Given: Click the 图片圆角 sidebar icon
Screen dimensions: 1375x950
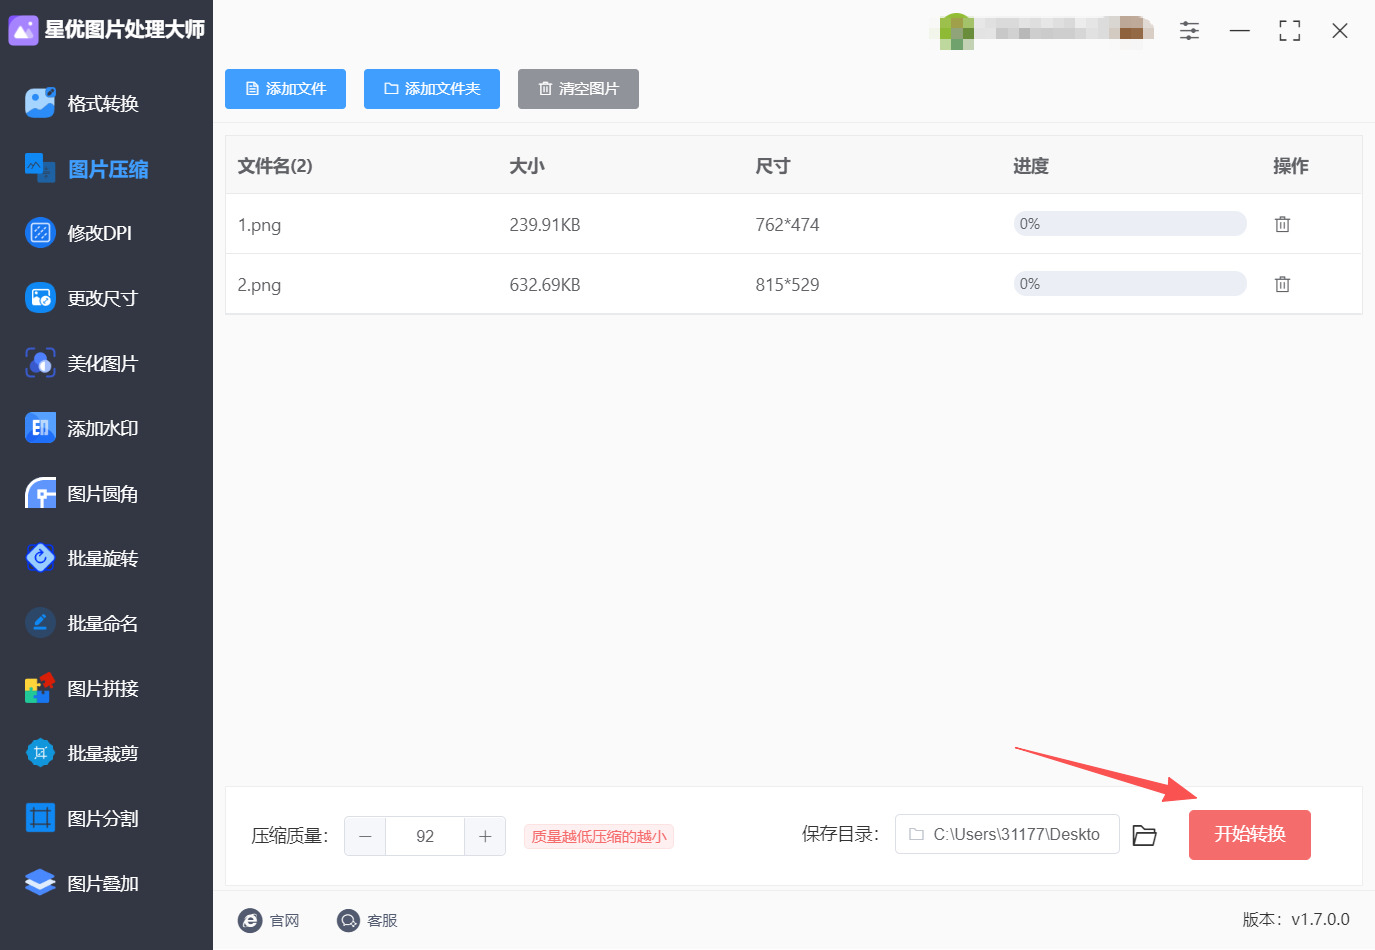Looking at the screenshot, I should point(40,493).
